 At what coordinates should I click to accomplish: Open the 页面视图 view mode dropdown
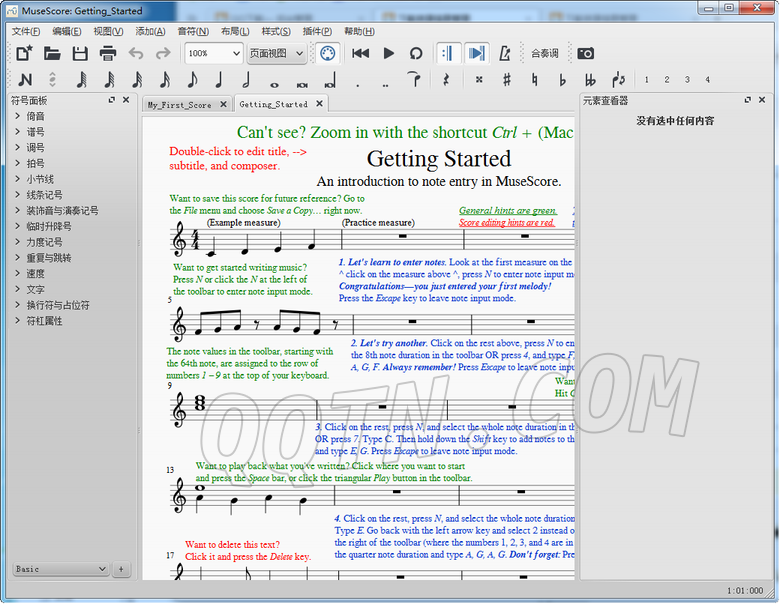(x=277, y=53)
